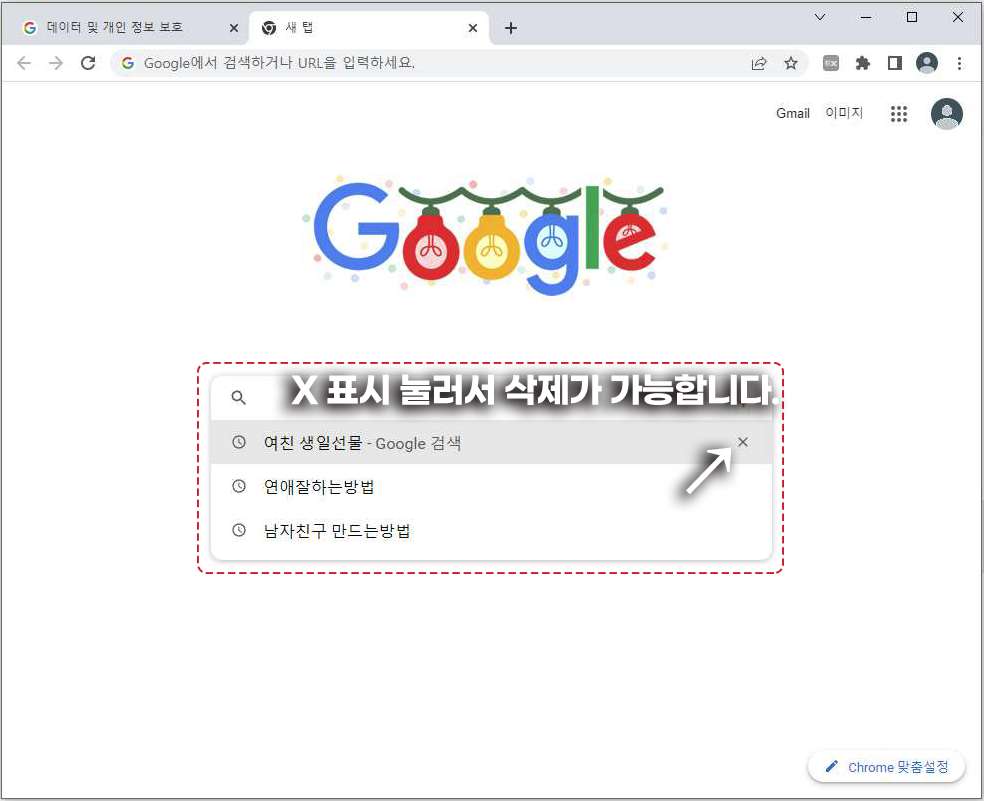984x801 pixels.
Task: Go back with the browser back arrow
Action: coord(24,63)
